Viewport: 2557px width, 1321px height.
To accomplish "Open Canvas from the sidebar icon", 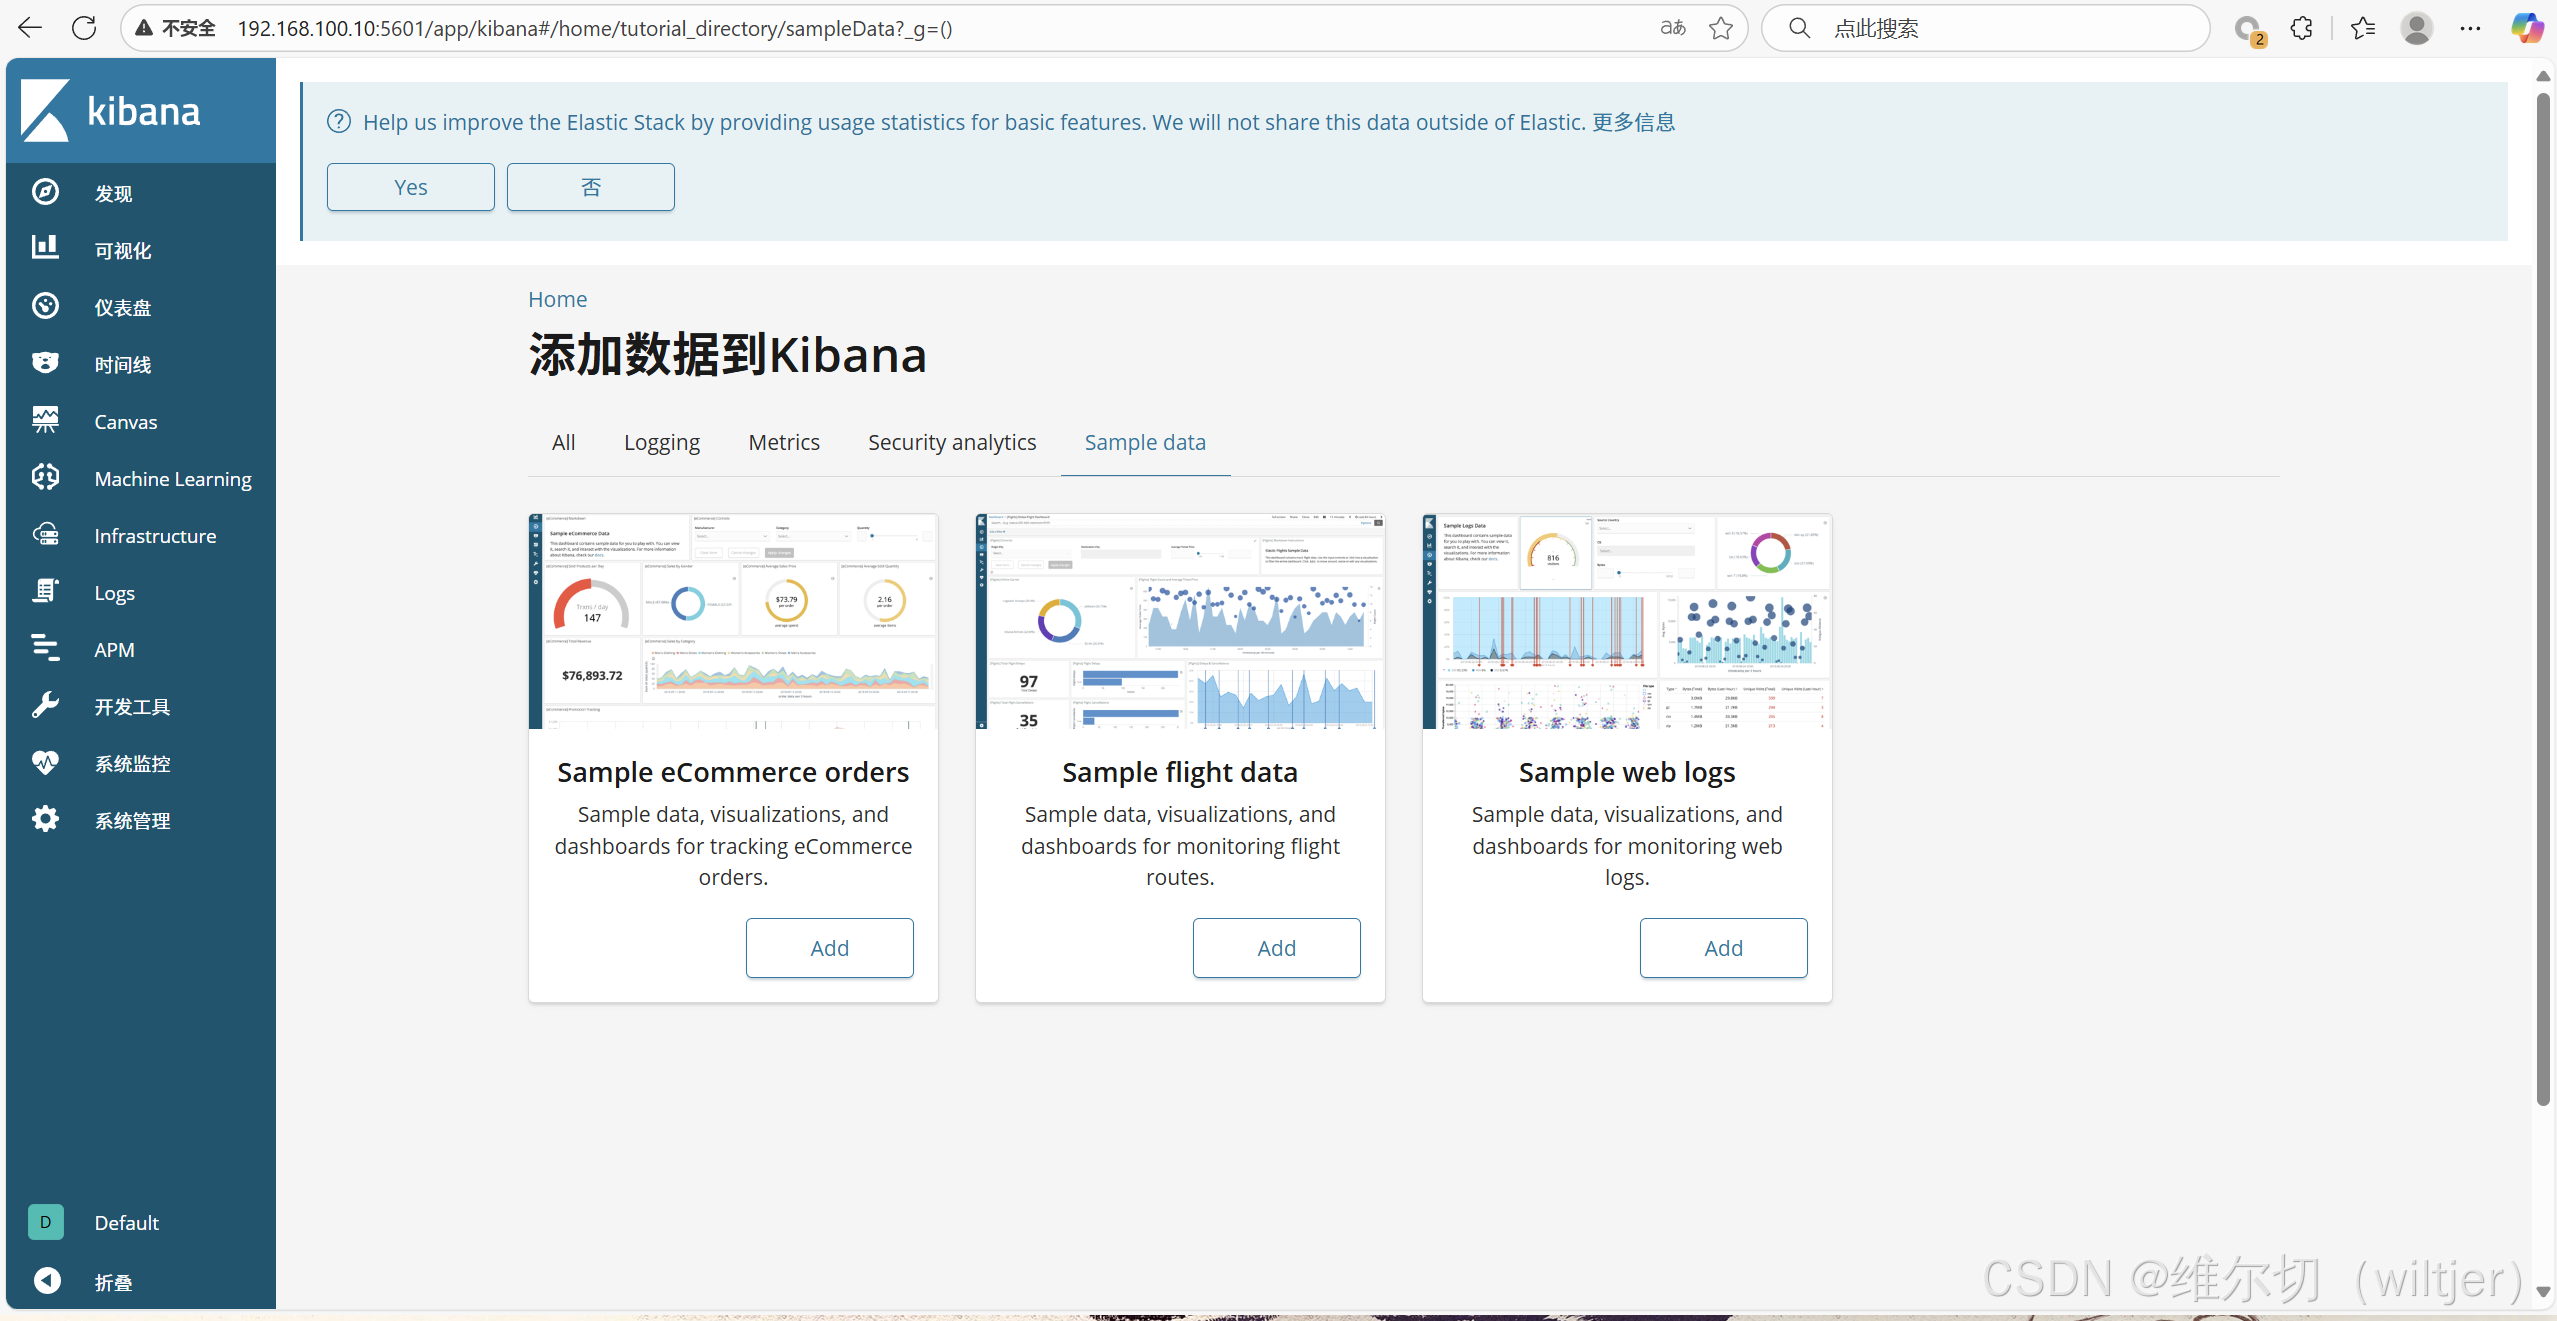I will pyautogui.click(x=45, y=420).
